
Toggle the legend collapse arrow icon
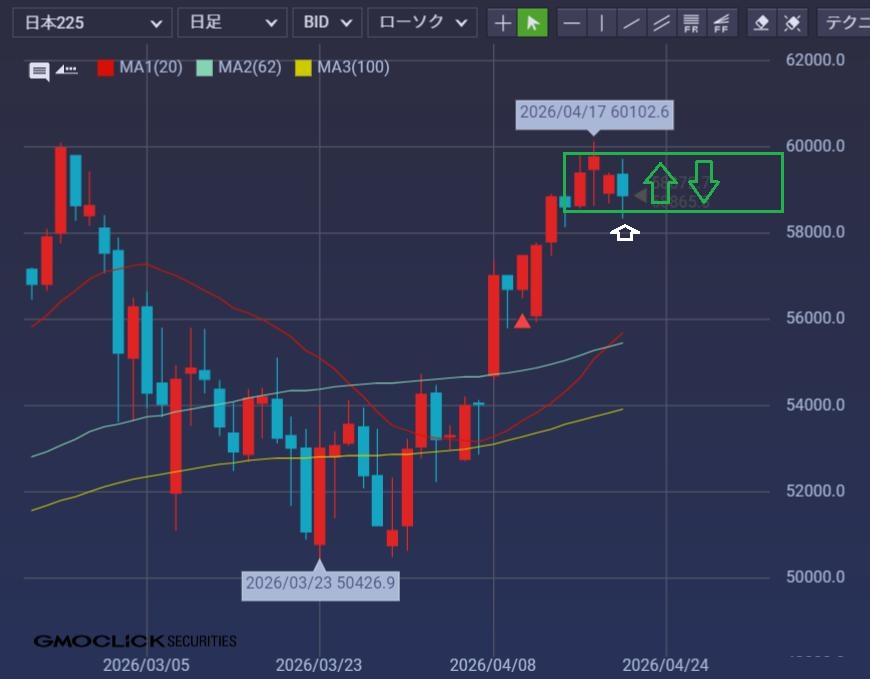coord(67,69)
